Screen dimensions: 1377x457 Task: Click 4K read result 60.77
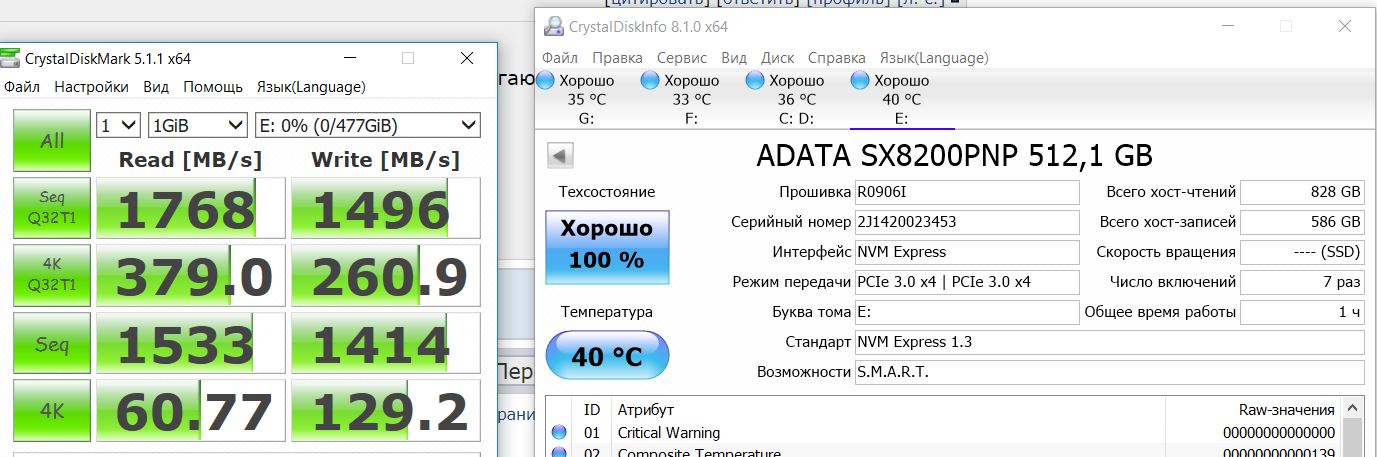tap(189, 410)
